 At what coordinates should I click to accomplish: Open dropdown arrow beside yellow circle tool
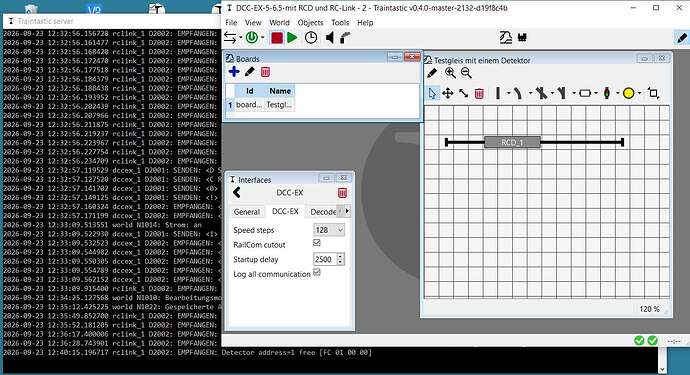pyautogui.click(x=639, y=93)
